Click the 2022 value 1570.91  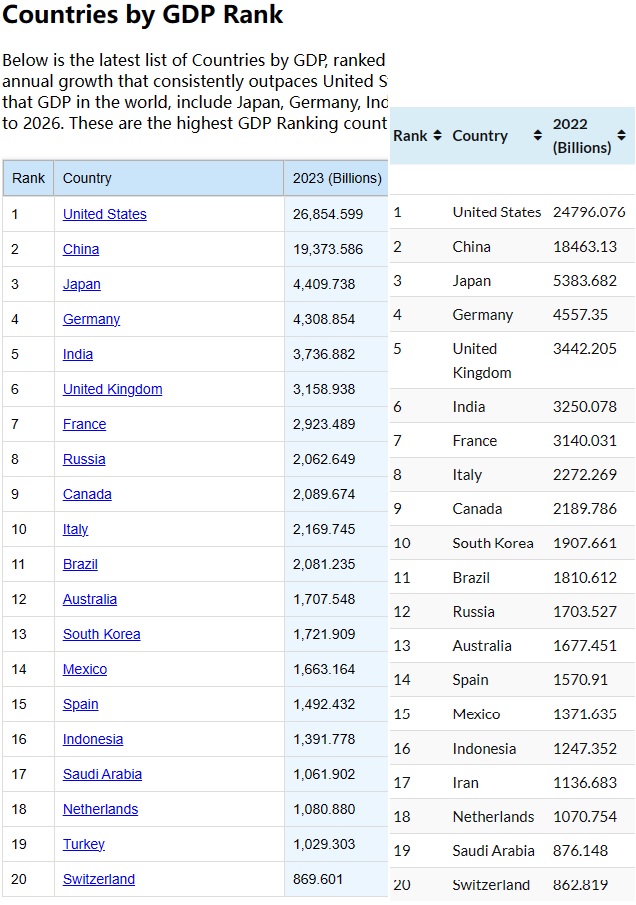(580, 680)
